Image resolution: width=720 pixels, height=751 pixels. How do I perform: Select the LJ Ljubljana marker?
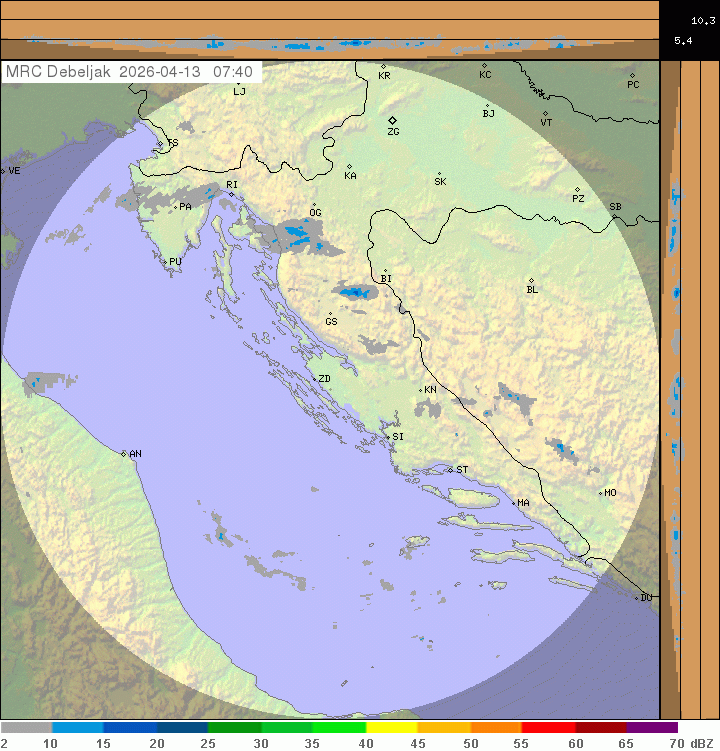tap(238, 84)
